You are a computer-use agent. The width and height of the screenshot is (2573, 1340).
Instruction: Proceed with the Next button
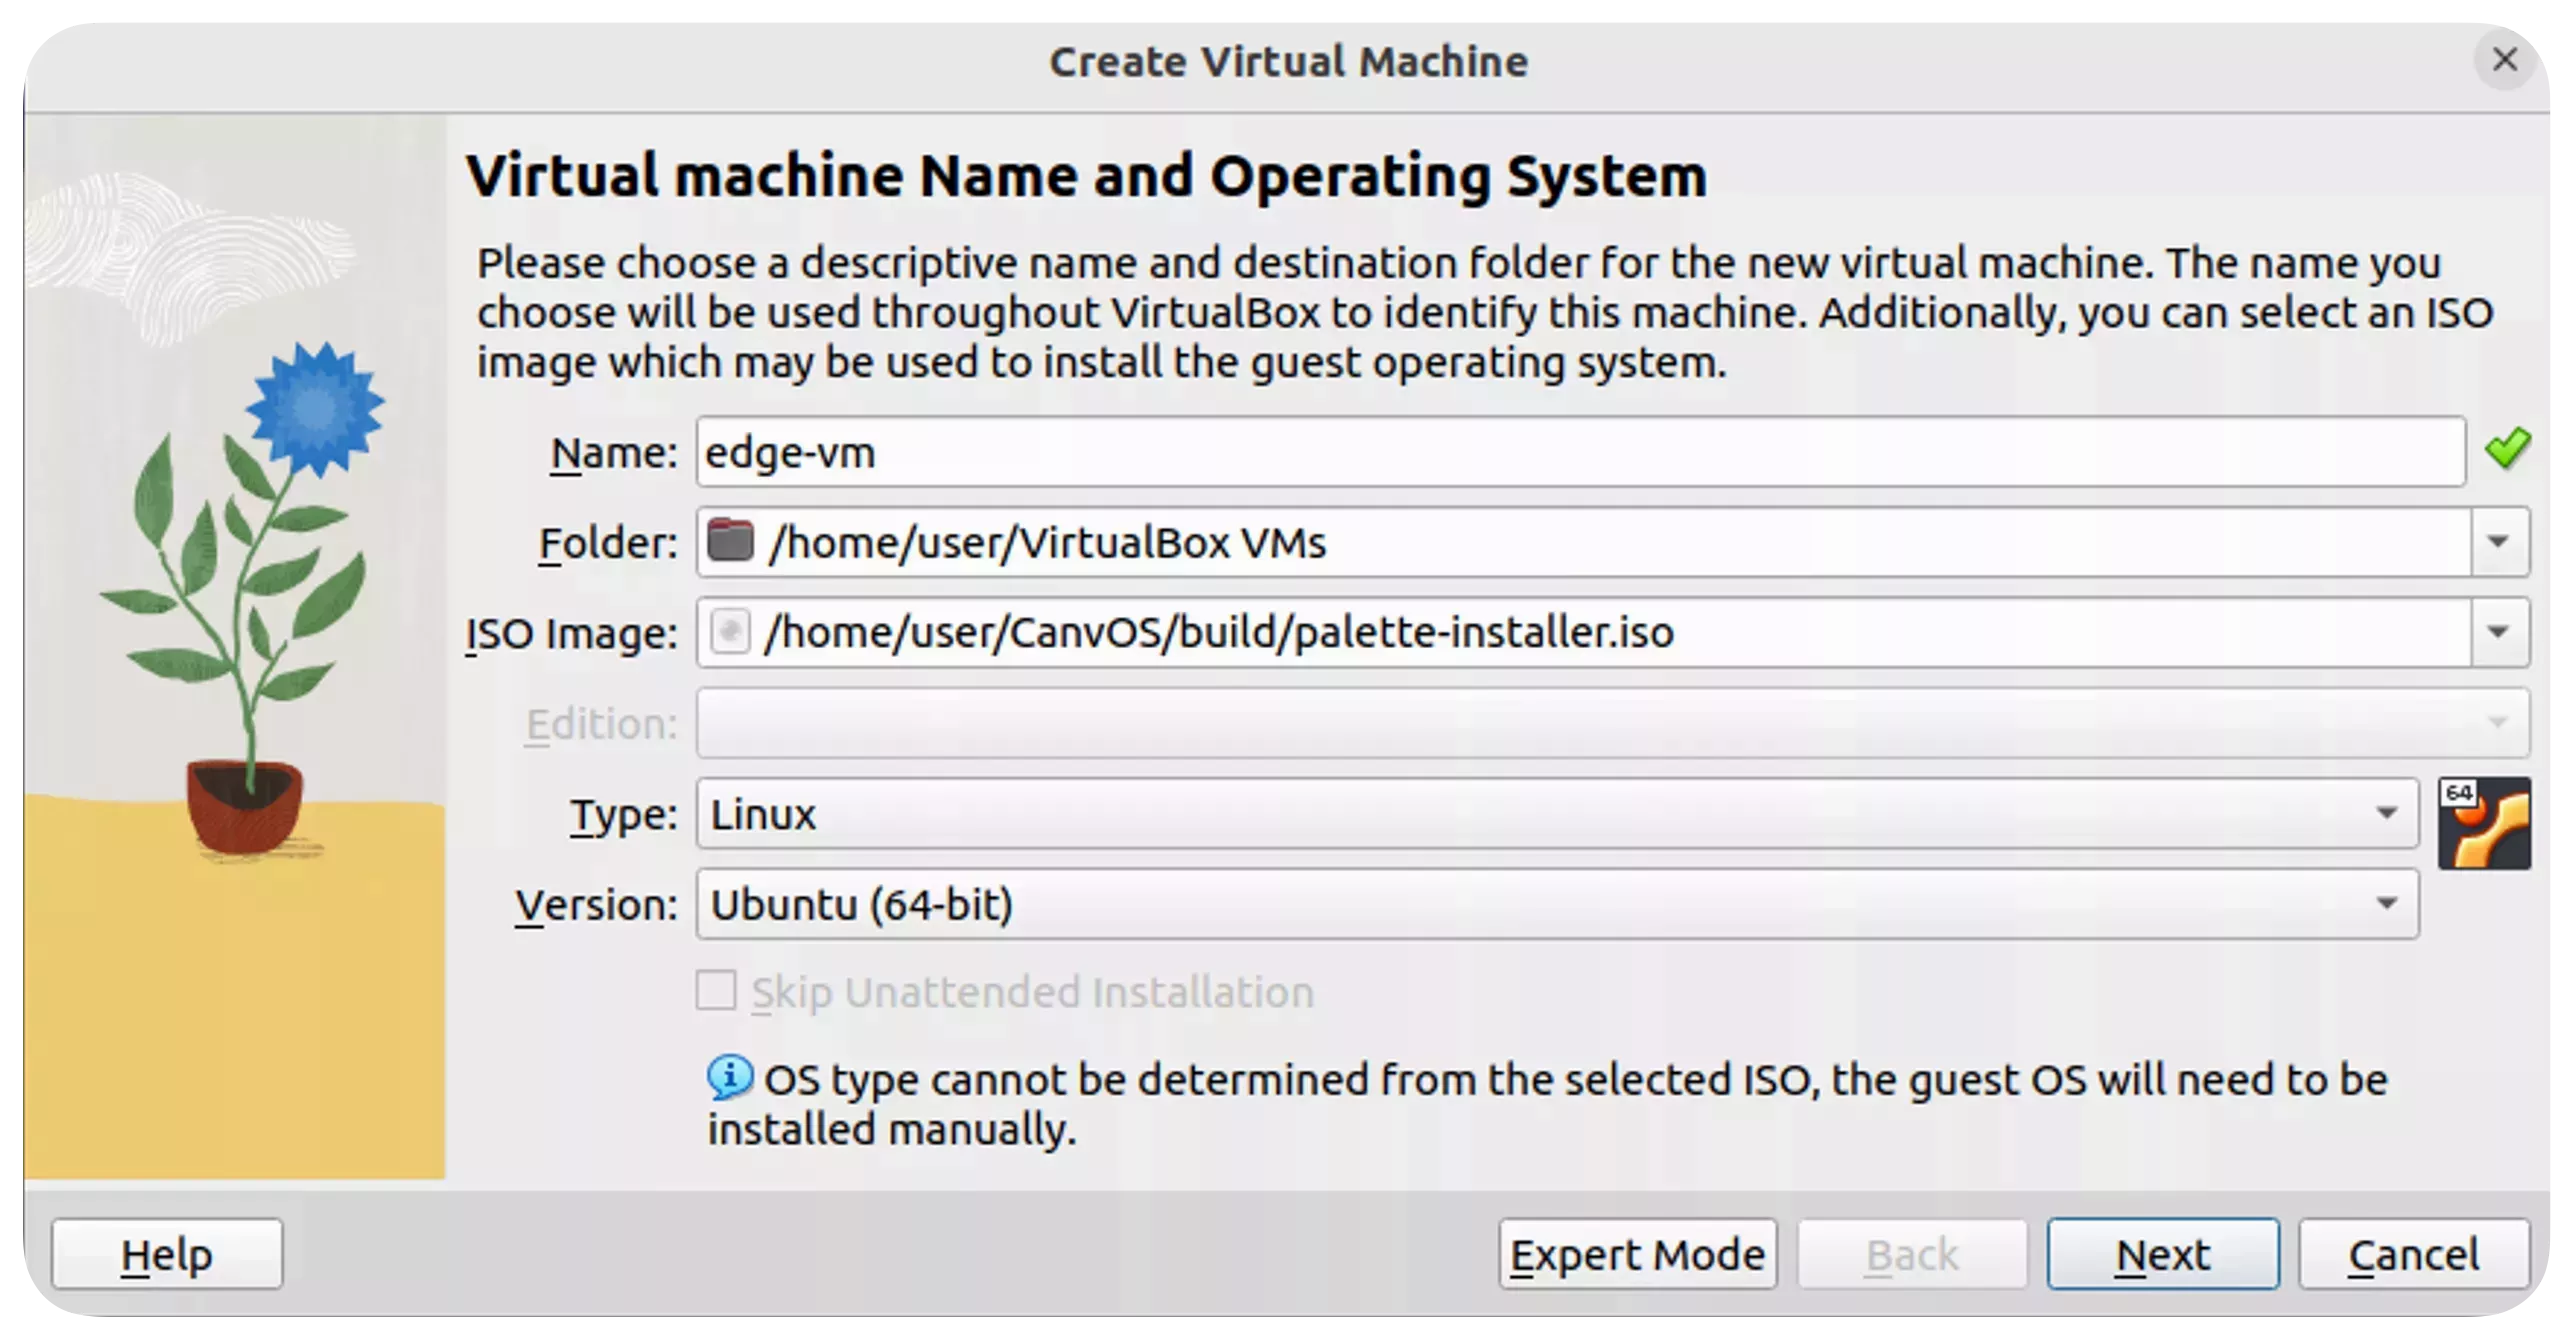pos(2162,1254)
